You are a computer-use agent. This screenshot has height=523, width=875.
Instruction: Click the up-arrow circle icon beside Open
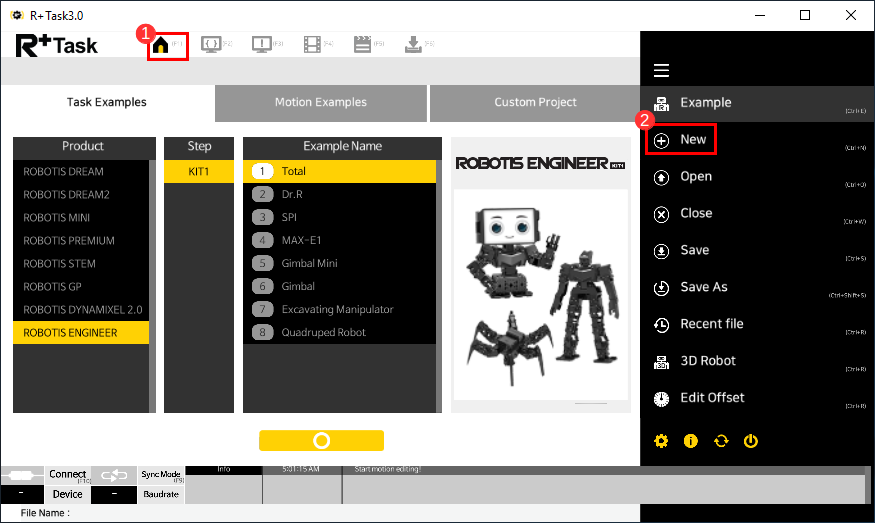661,177
